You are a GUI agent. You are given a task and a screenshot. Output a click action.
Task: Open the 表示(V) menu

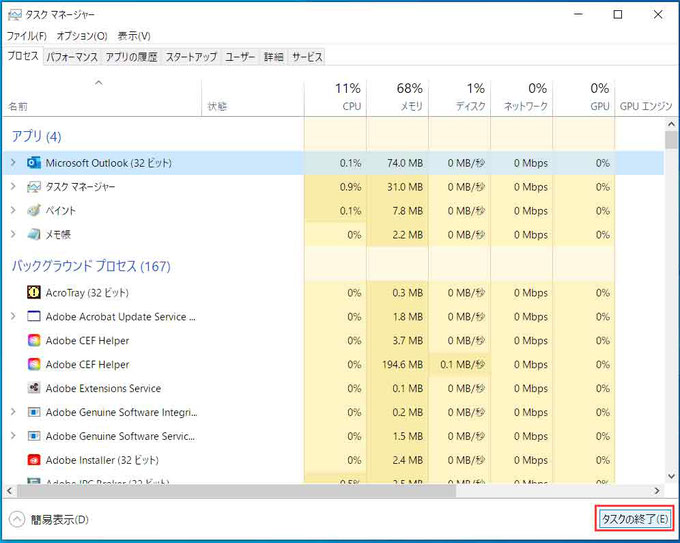(x=134, y=36)
